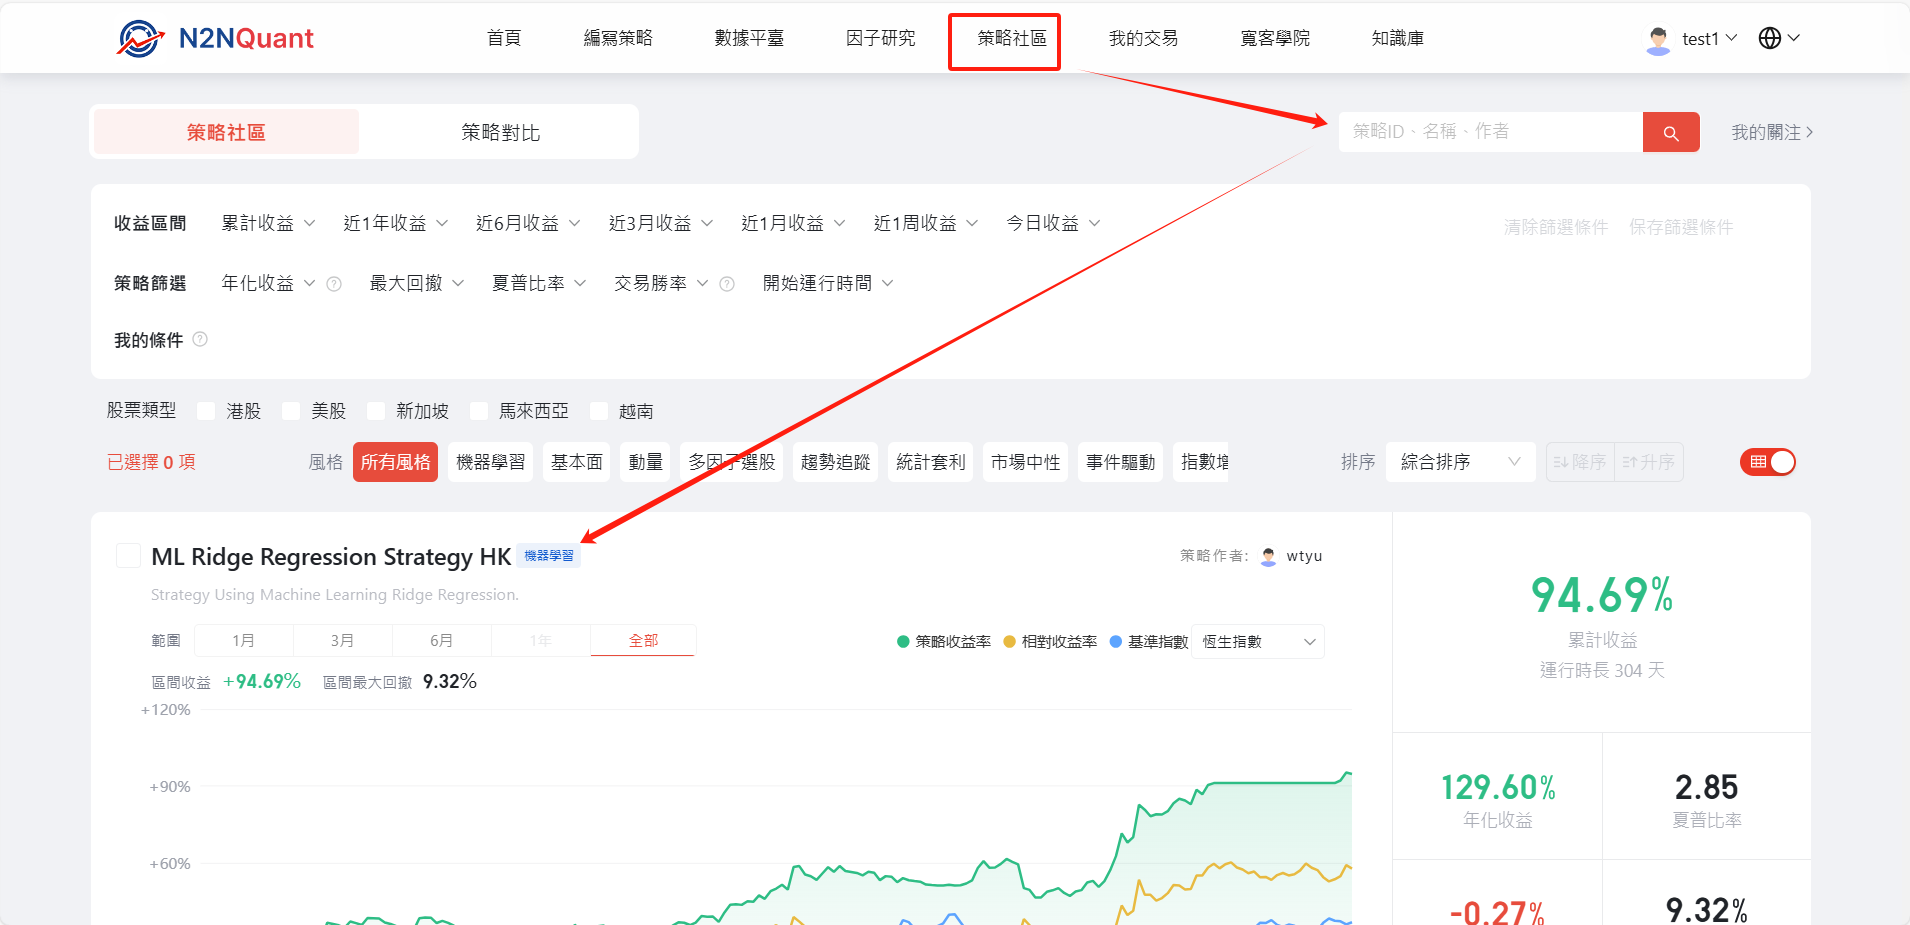
Task: Expand the 近1周收益 dropdown
Action: tap(926, 223)
